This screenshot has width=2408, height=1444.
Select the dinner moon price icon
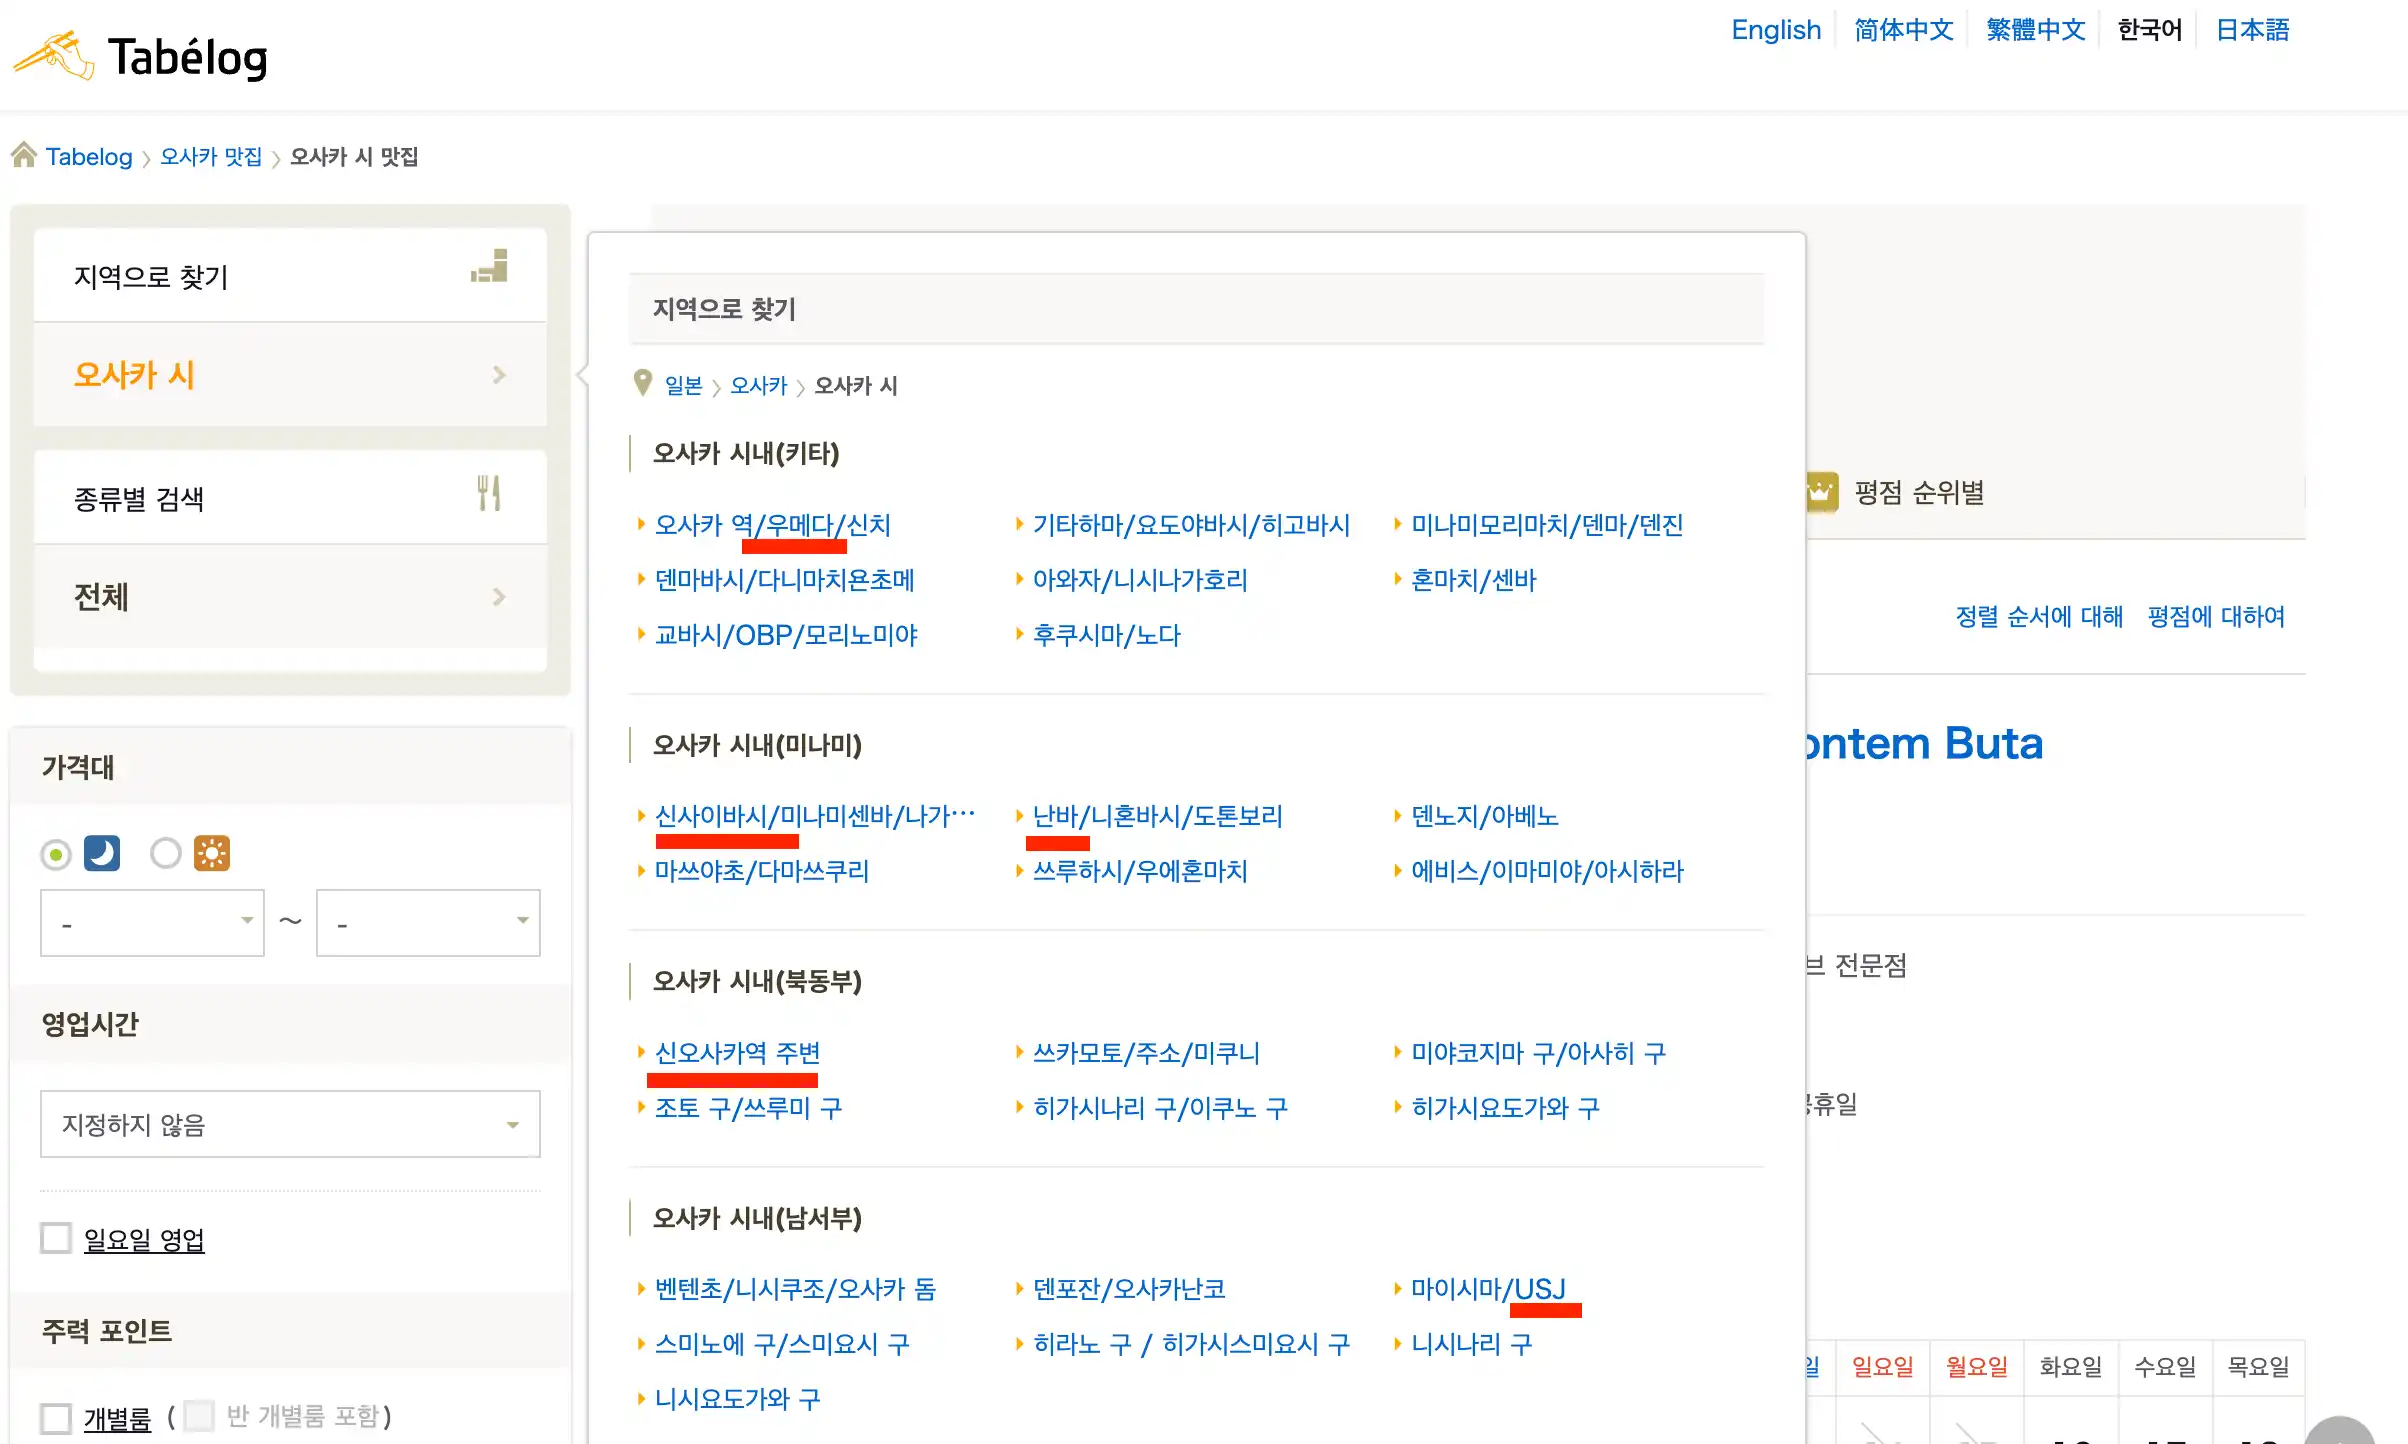102,853
